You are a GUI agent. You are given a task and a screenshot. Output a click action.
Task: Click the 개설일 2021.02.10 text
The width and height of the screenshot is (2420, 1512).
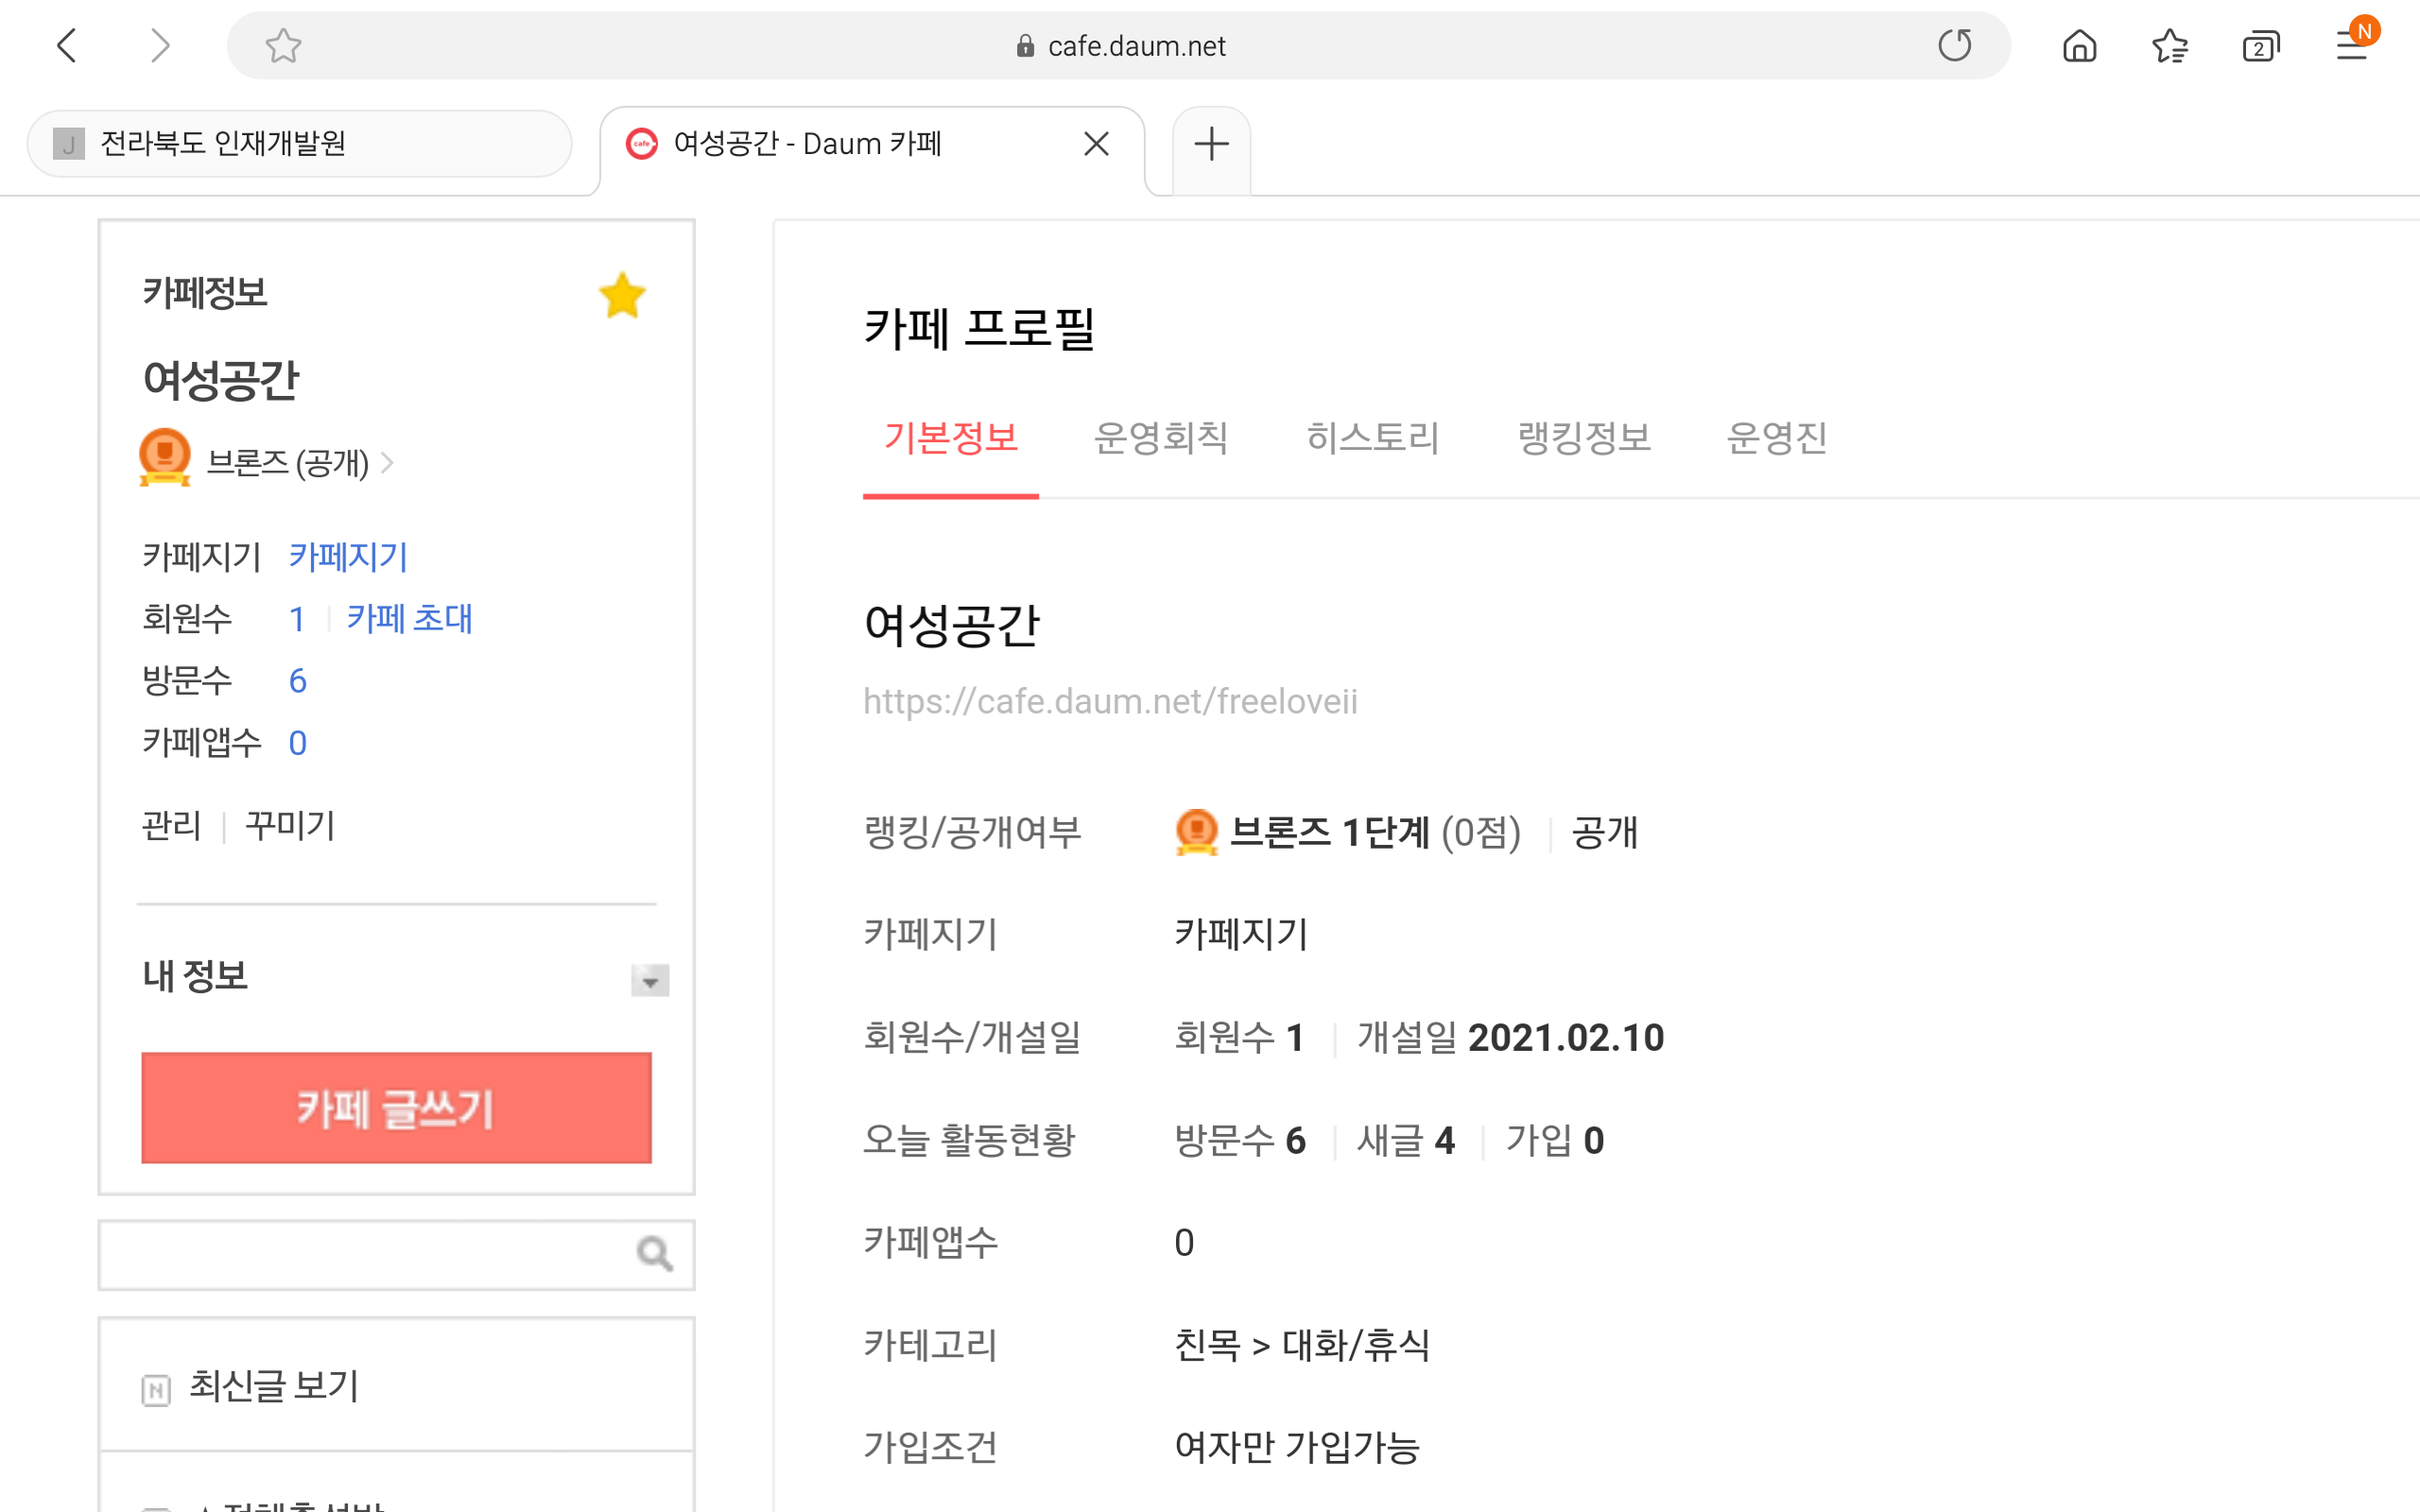[1510, 1038]
